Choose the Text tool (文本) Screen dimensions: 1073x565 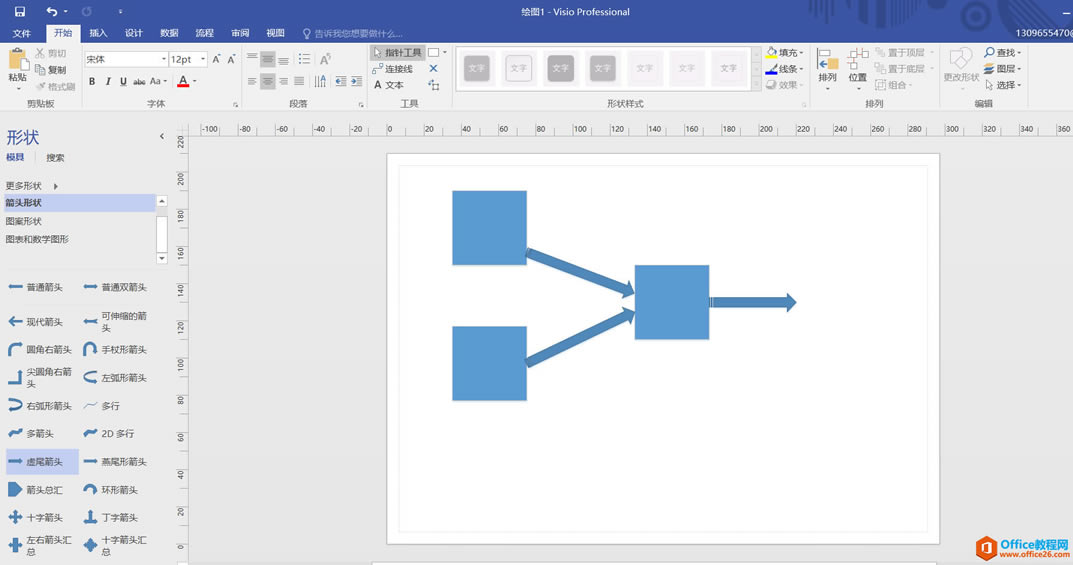tap(390, 85)
